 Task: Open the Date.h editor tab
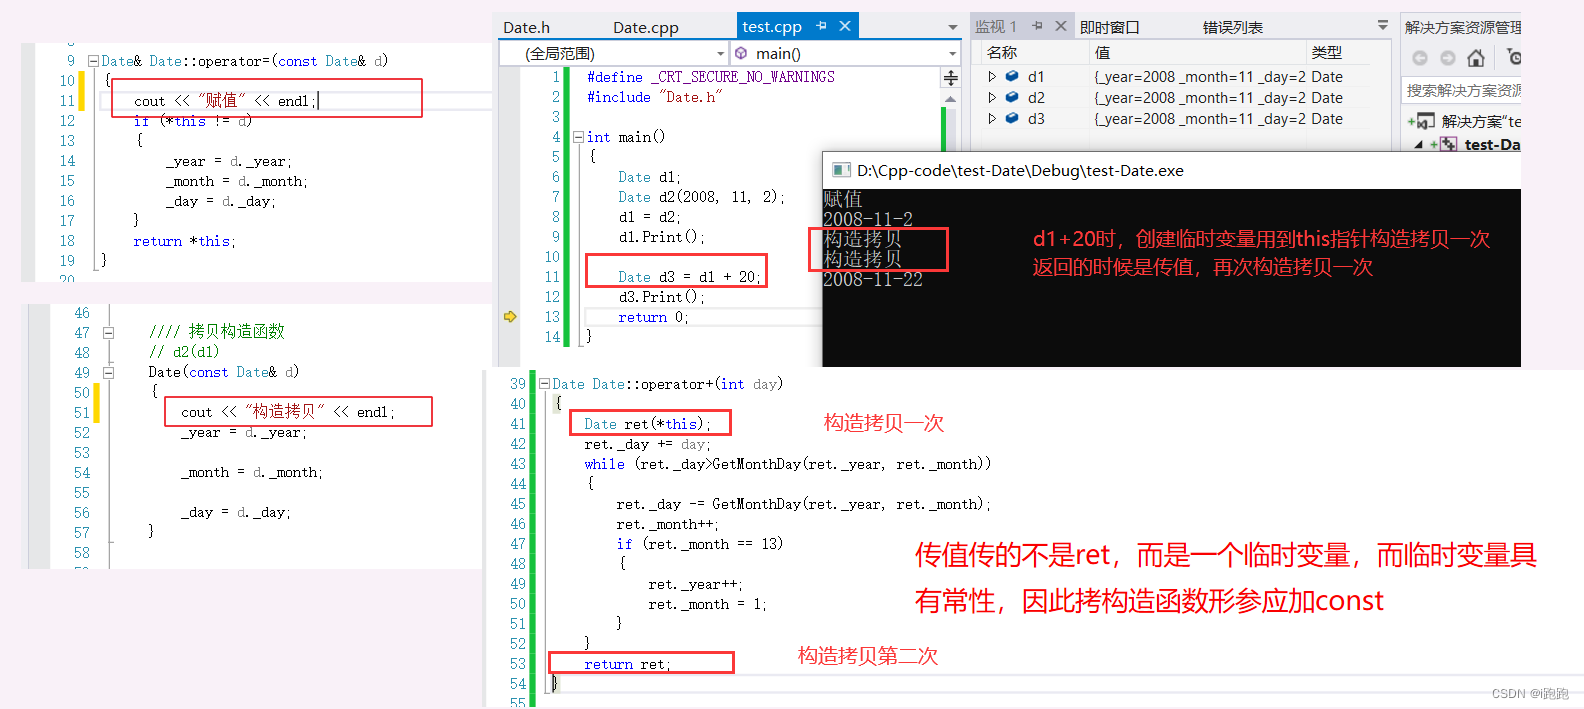click(526, 27)
